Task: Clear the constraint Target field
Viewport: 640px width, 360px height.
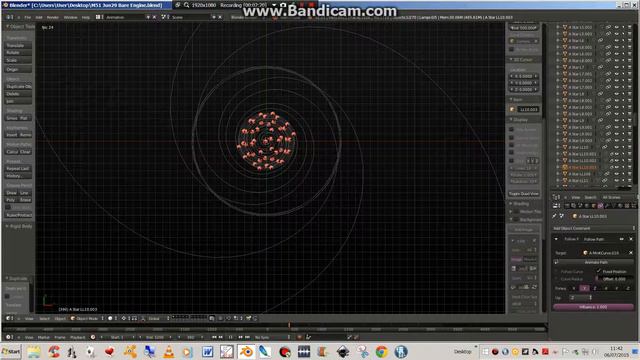Action: coord(631,253)
